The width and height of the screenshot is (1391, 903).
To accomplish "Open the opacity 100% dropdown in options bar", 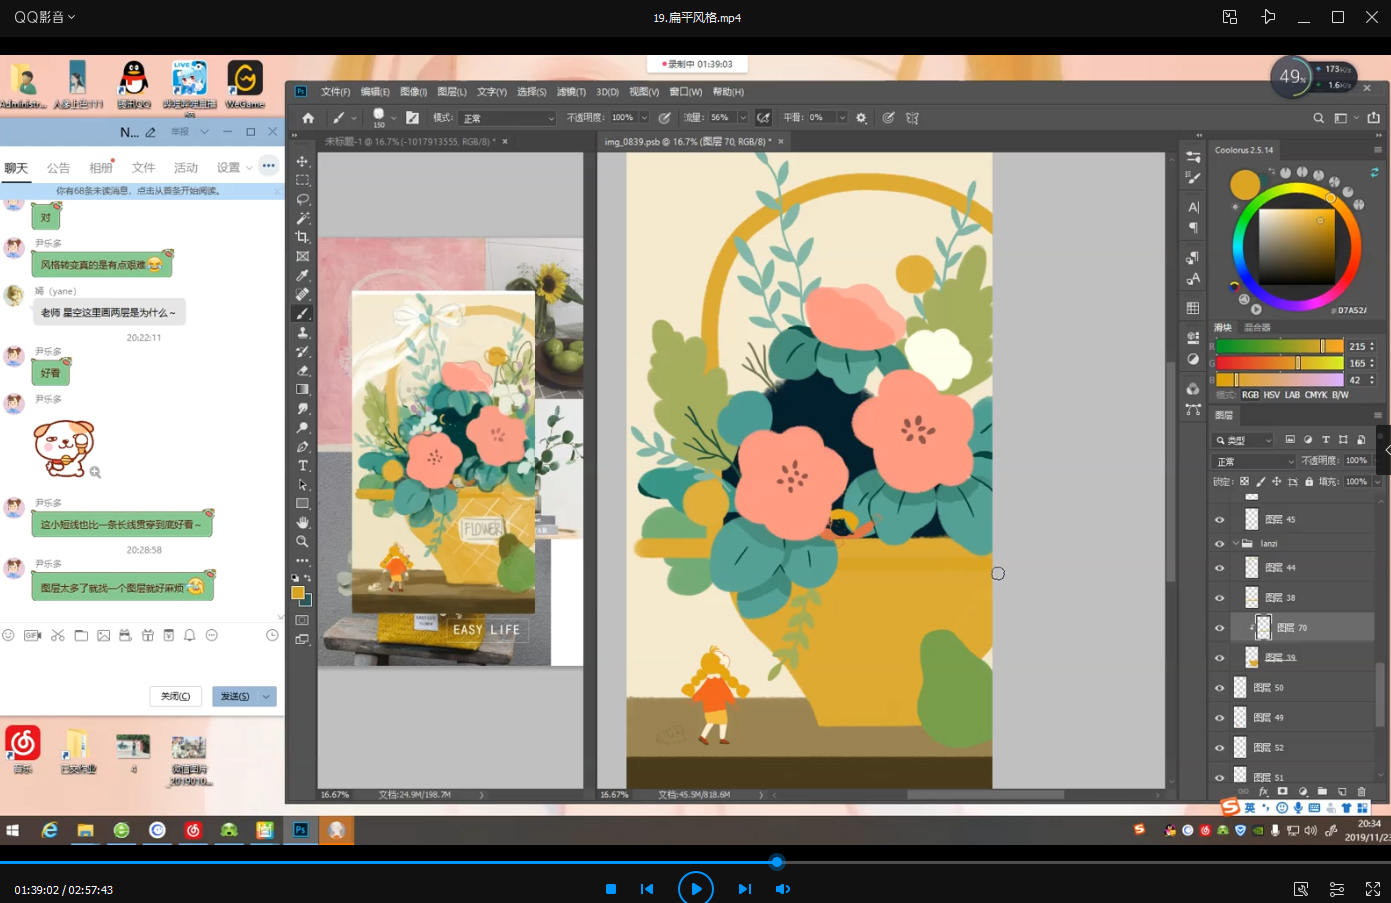I will point(644,117).
